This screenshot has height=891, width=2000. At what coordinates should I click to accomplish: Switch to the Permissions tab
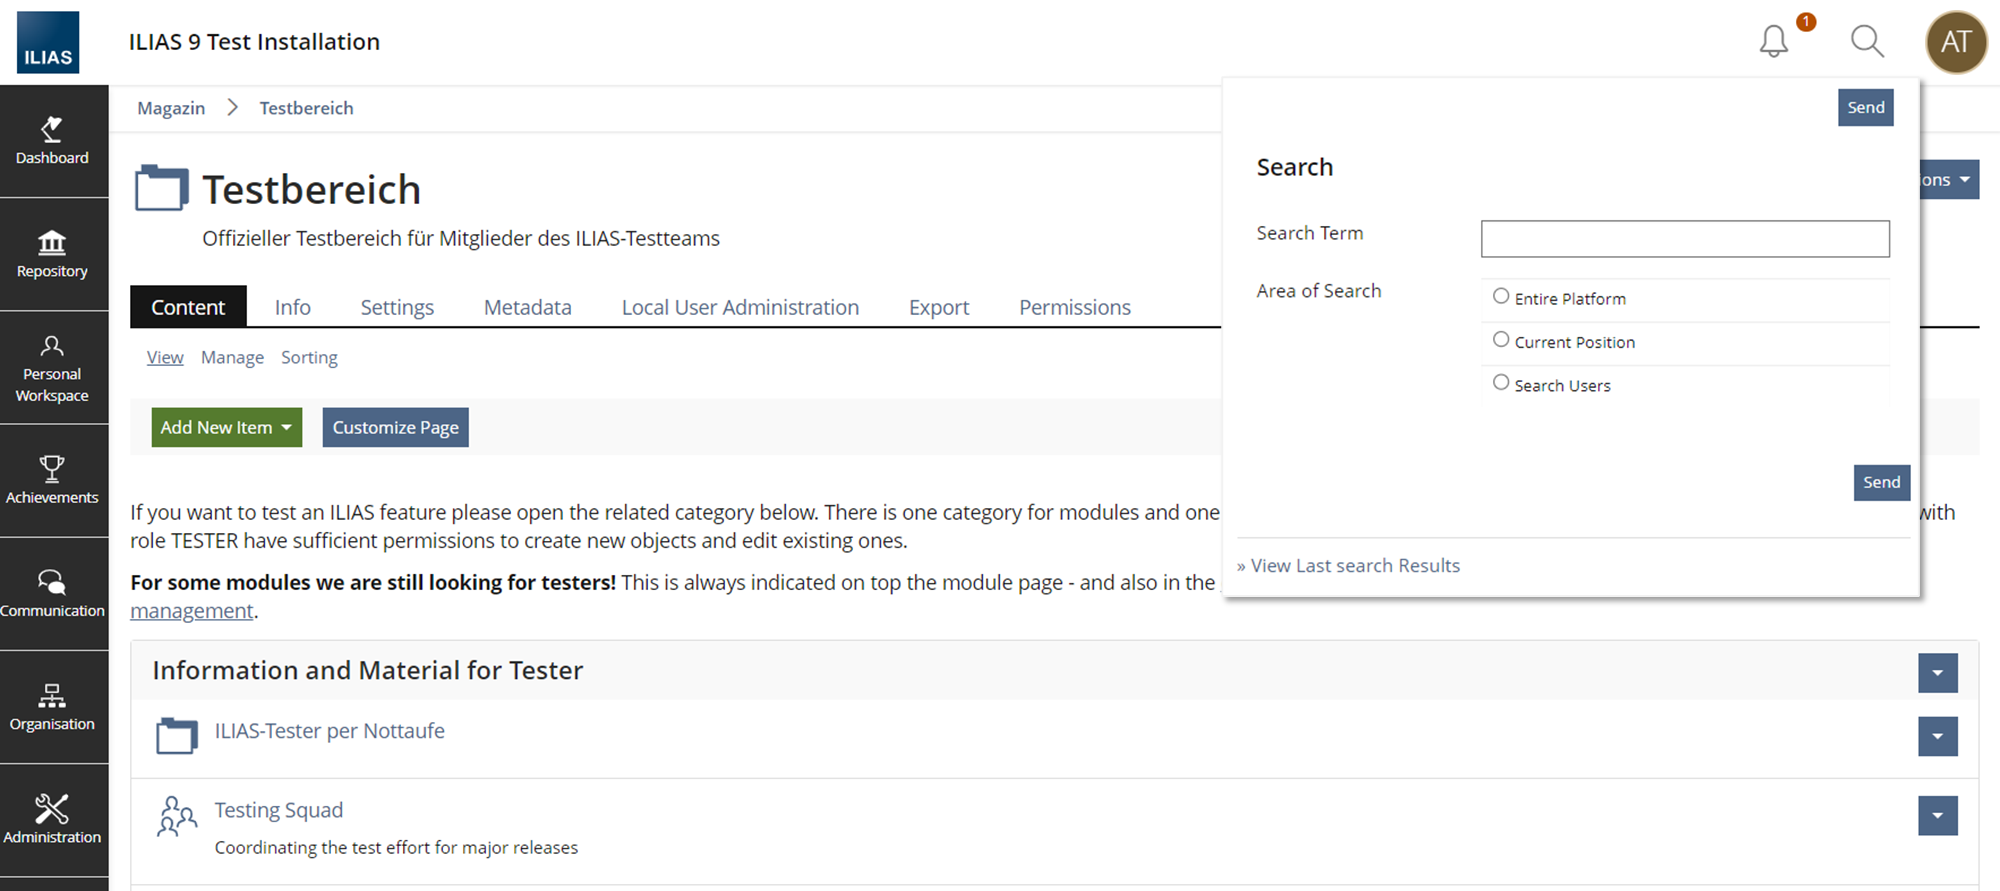(1075, 307)
